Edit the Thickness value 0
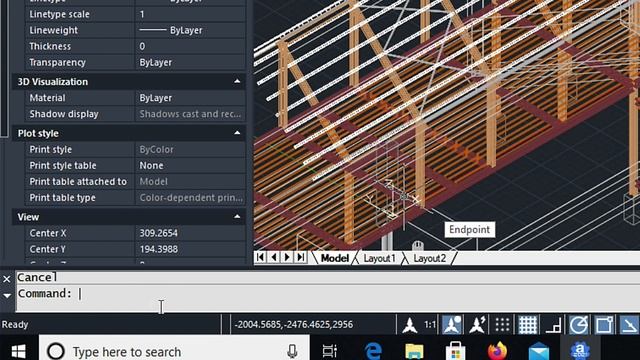This screenshot has height=360, width=640. pyautogui.click(x=190, y=46)
